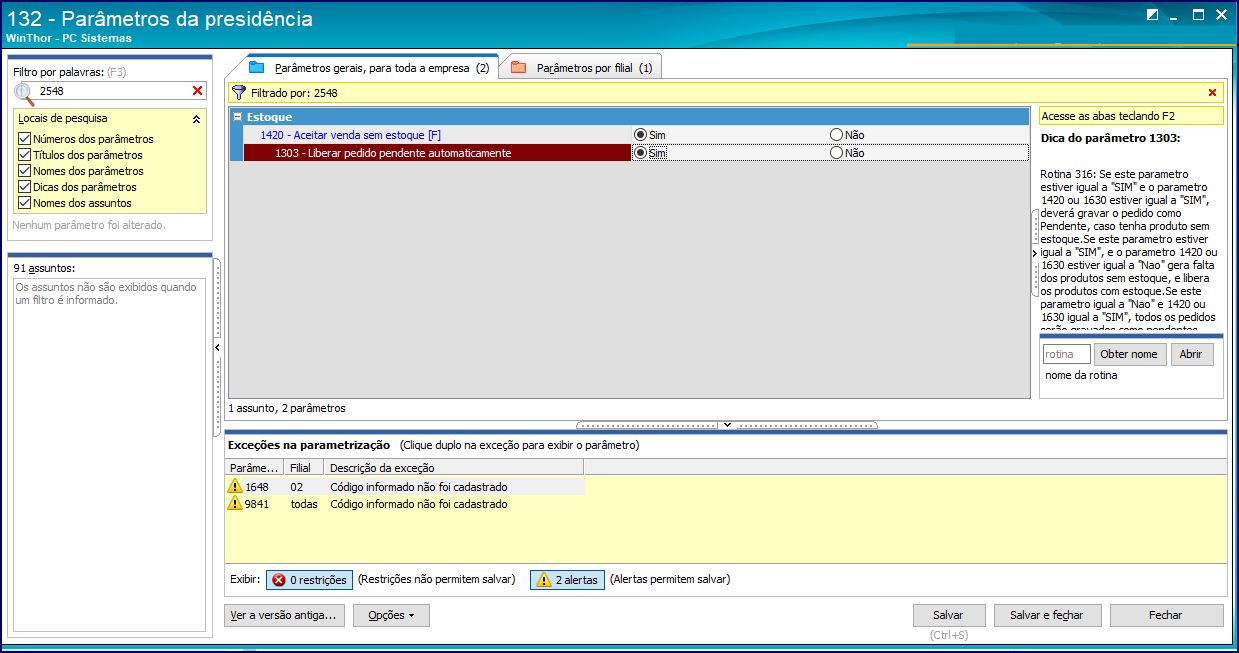
Task: Toggle '0 restrições' filter button
Action: point(309,580)
